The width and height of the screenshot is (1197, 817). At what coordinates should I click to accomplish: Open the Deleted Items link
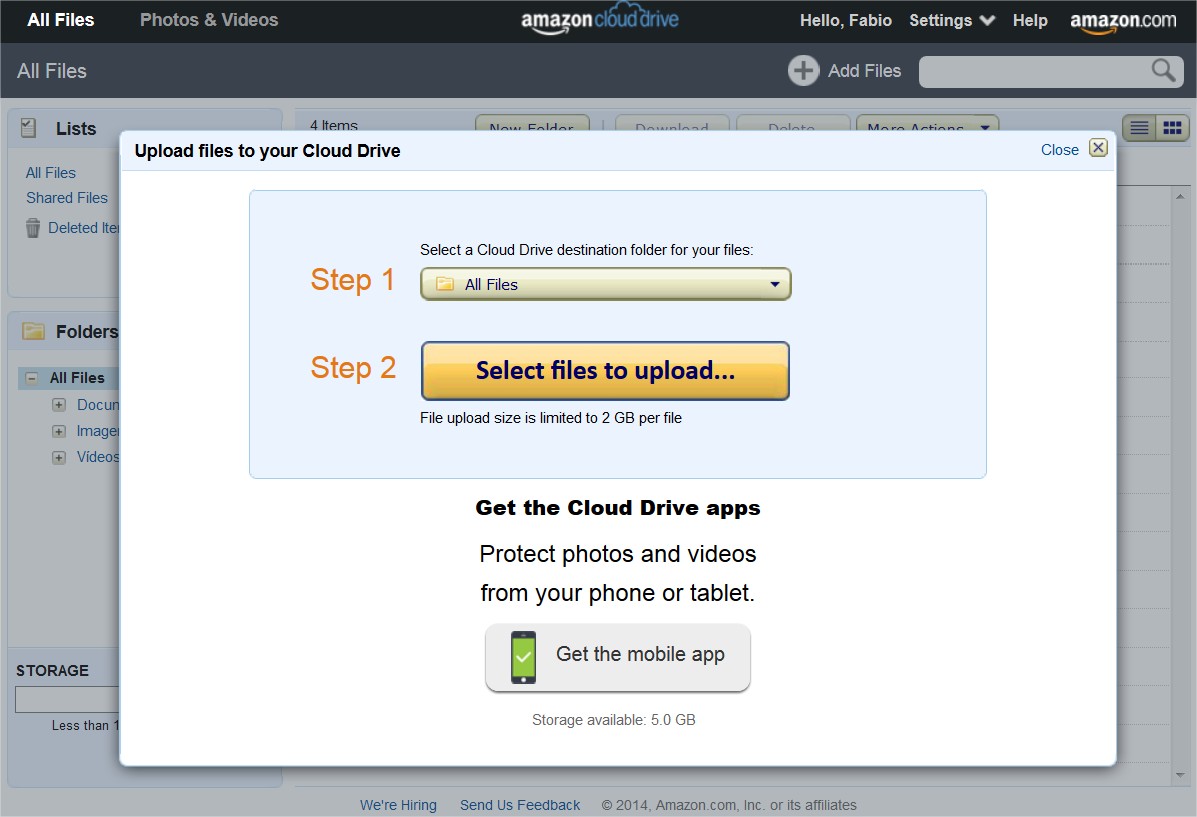click(x=83, y=228)
